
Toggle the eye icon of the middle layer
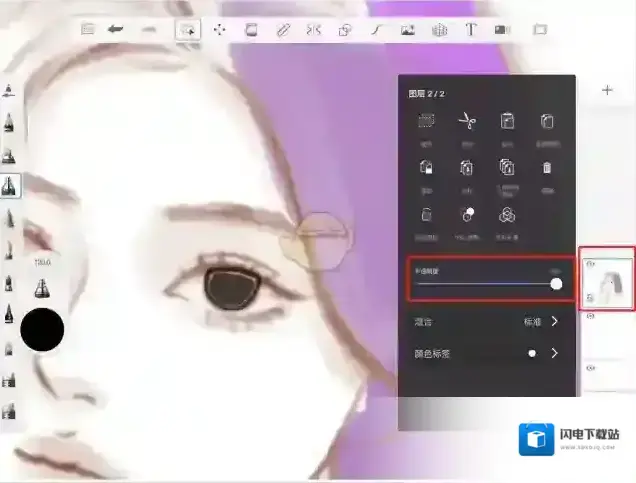(590, 316)
